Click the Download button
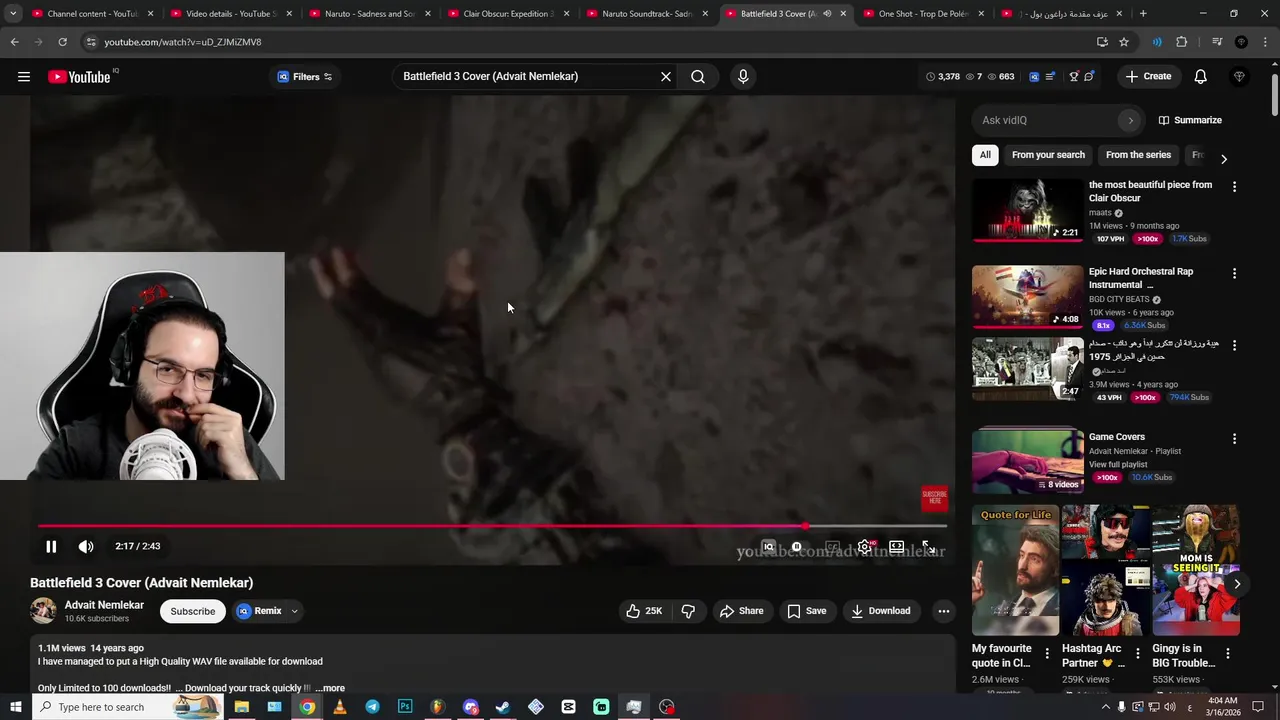 point(881,611)
